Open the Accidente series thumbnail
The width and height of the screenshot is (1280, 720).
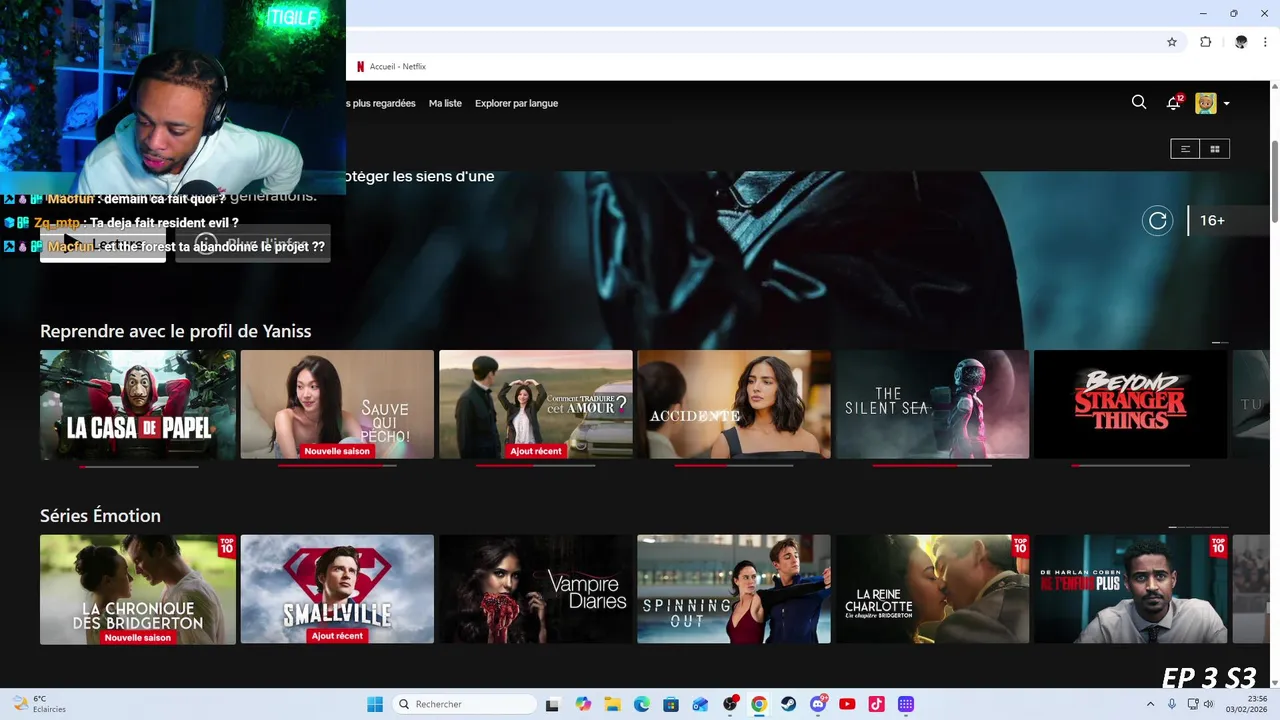tap(734, 404)
